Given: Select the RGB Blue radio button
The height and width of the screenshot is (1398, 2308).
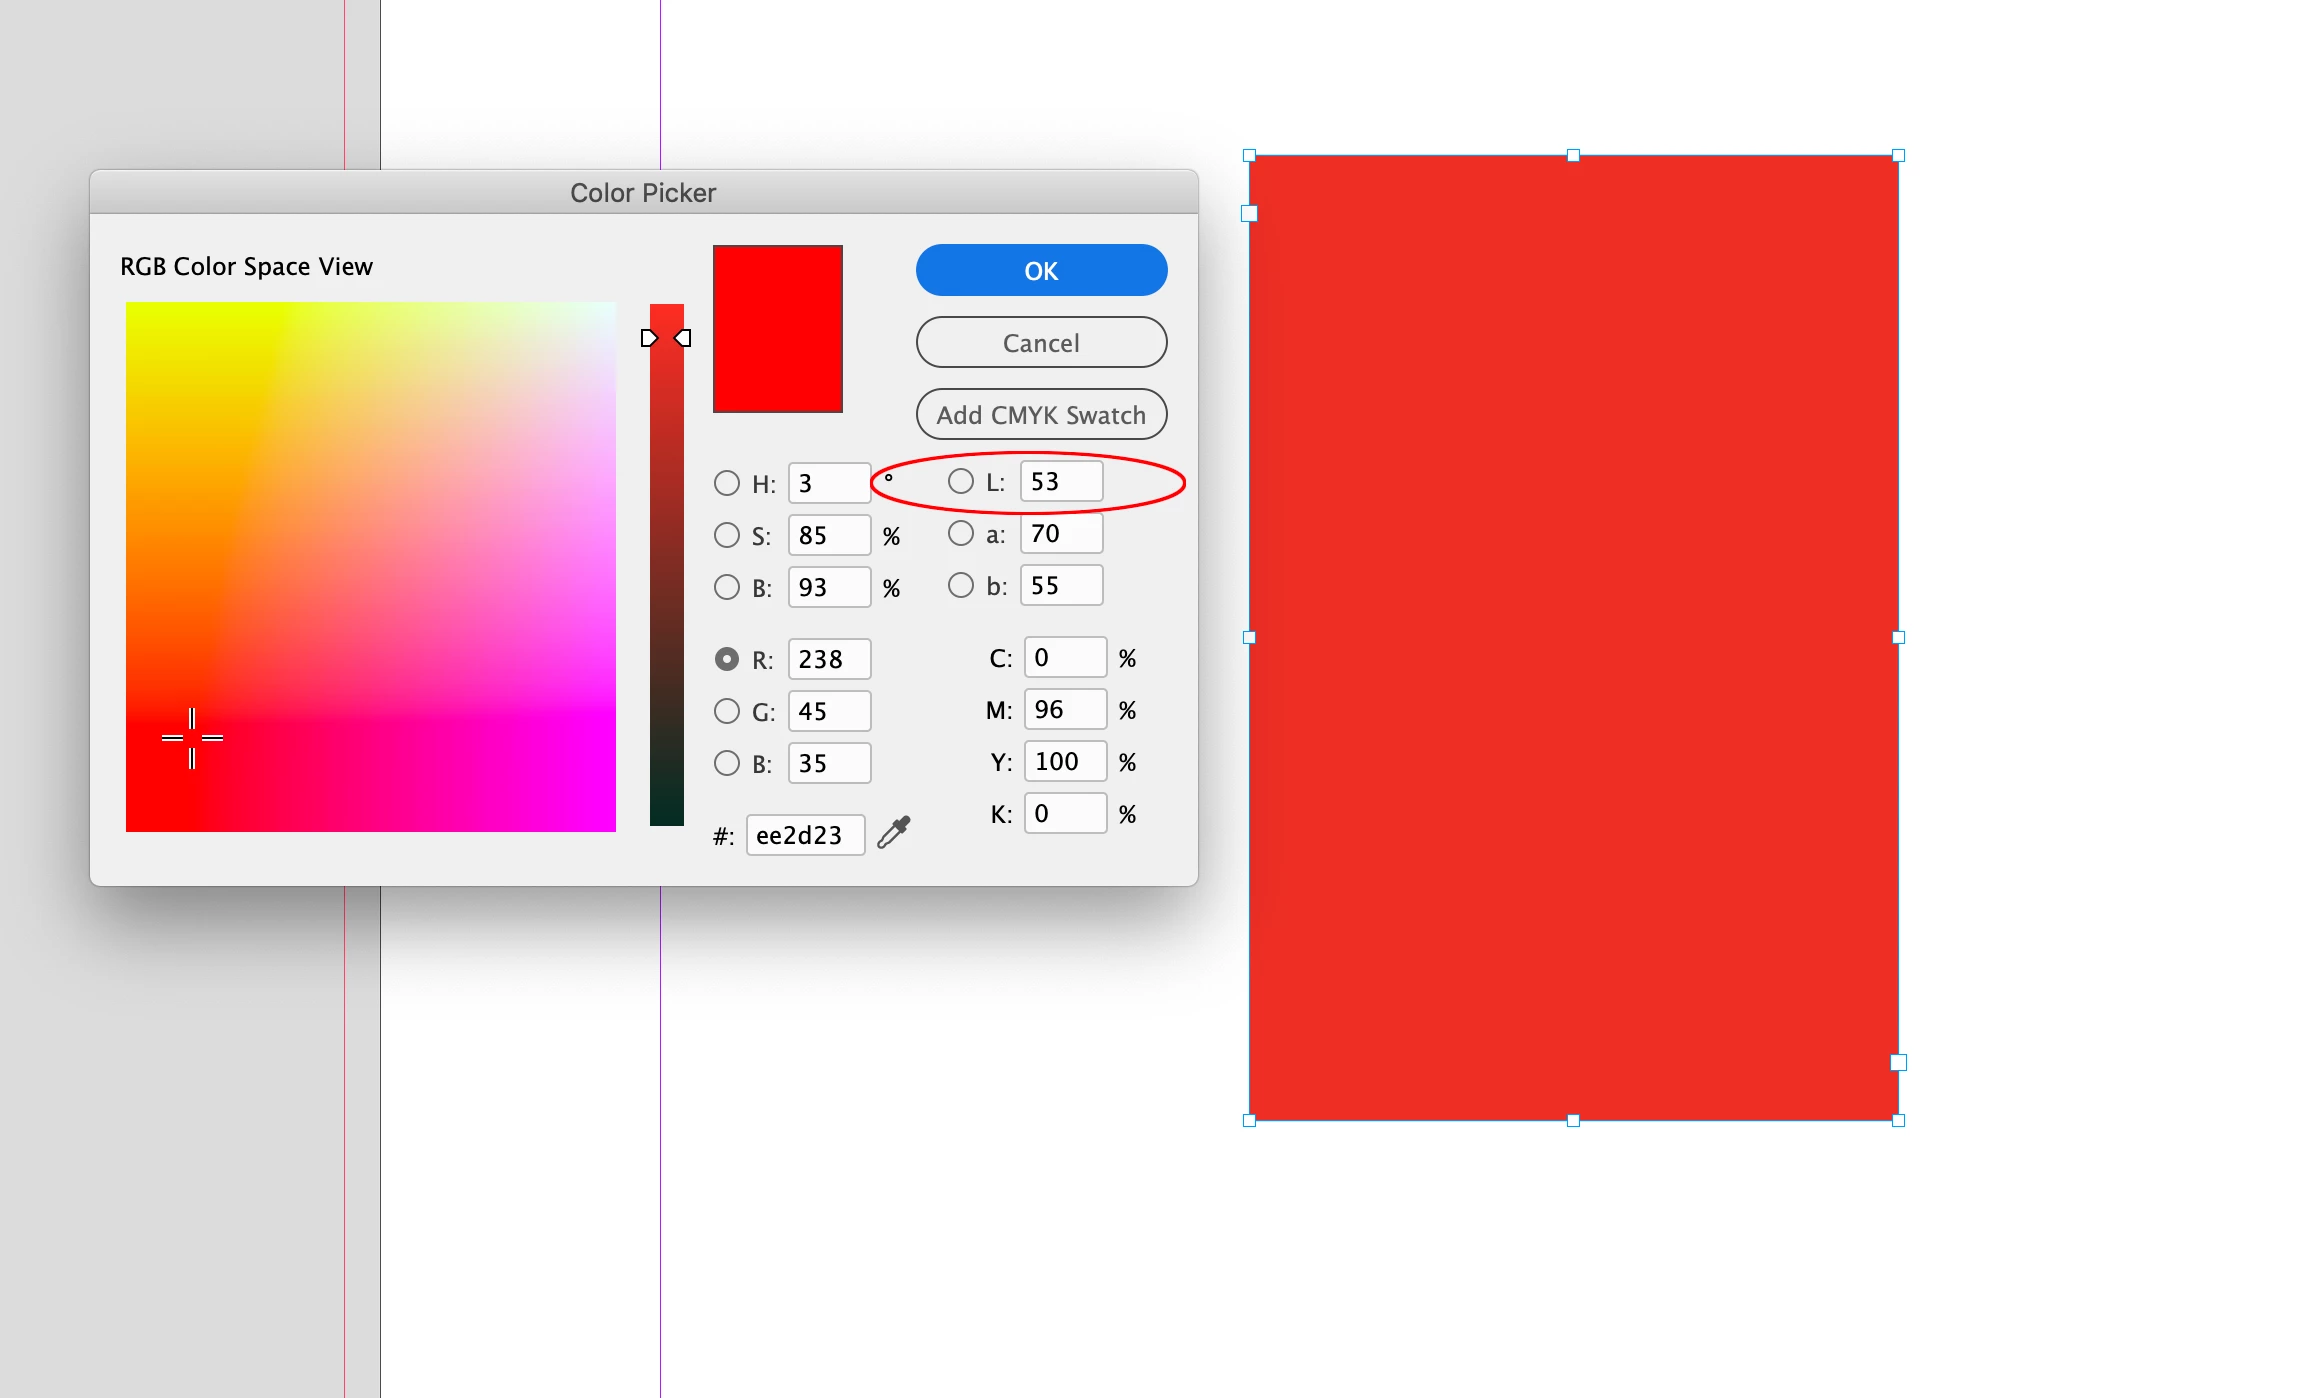Looking at the screenshot, I should 727,764.
